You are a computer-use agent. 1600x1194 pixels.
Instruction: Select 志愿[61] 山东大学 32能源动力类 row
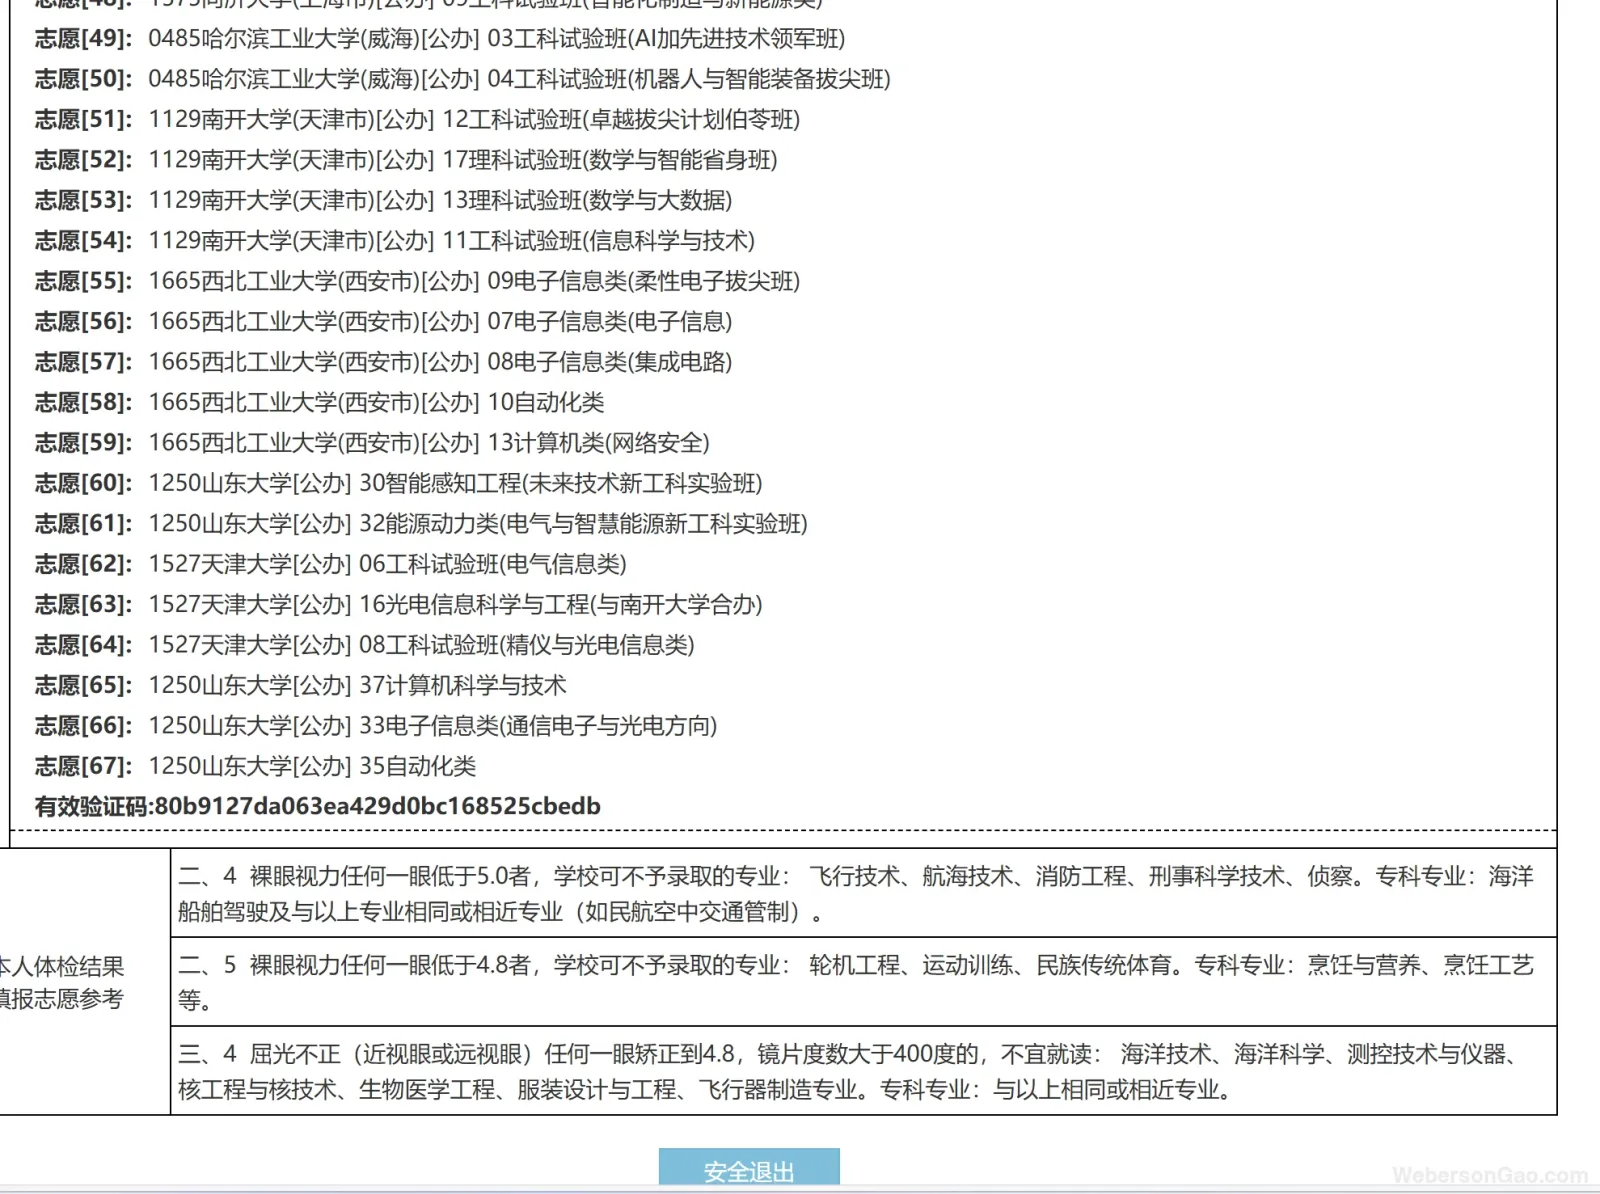[x=421, y=524]
